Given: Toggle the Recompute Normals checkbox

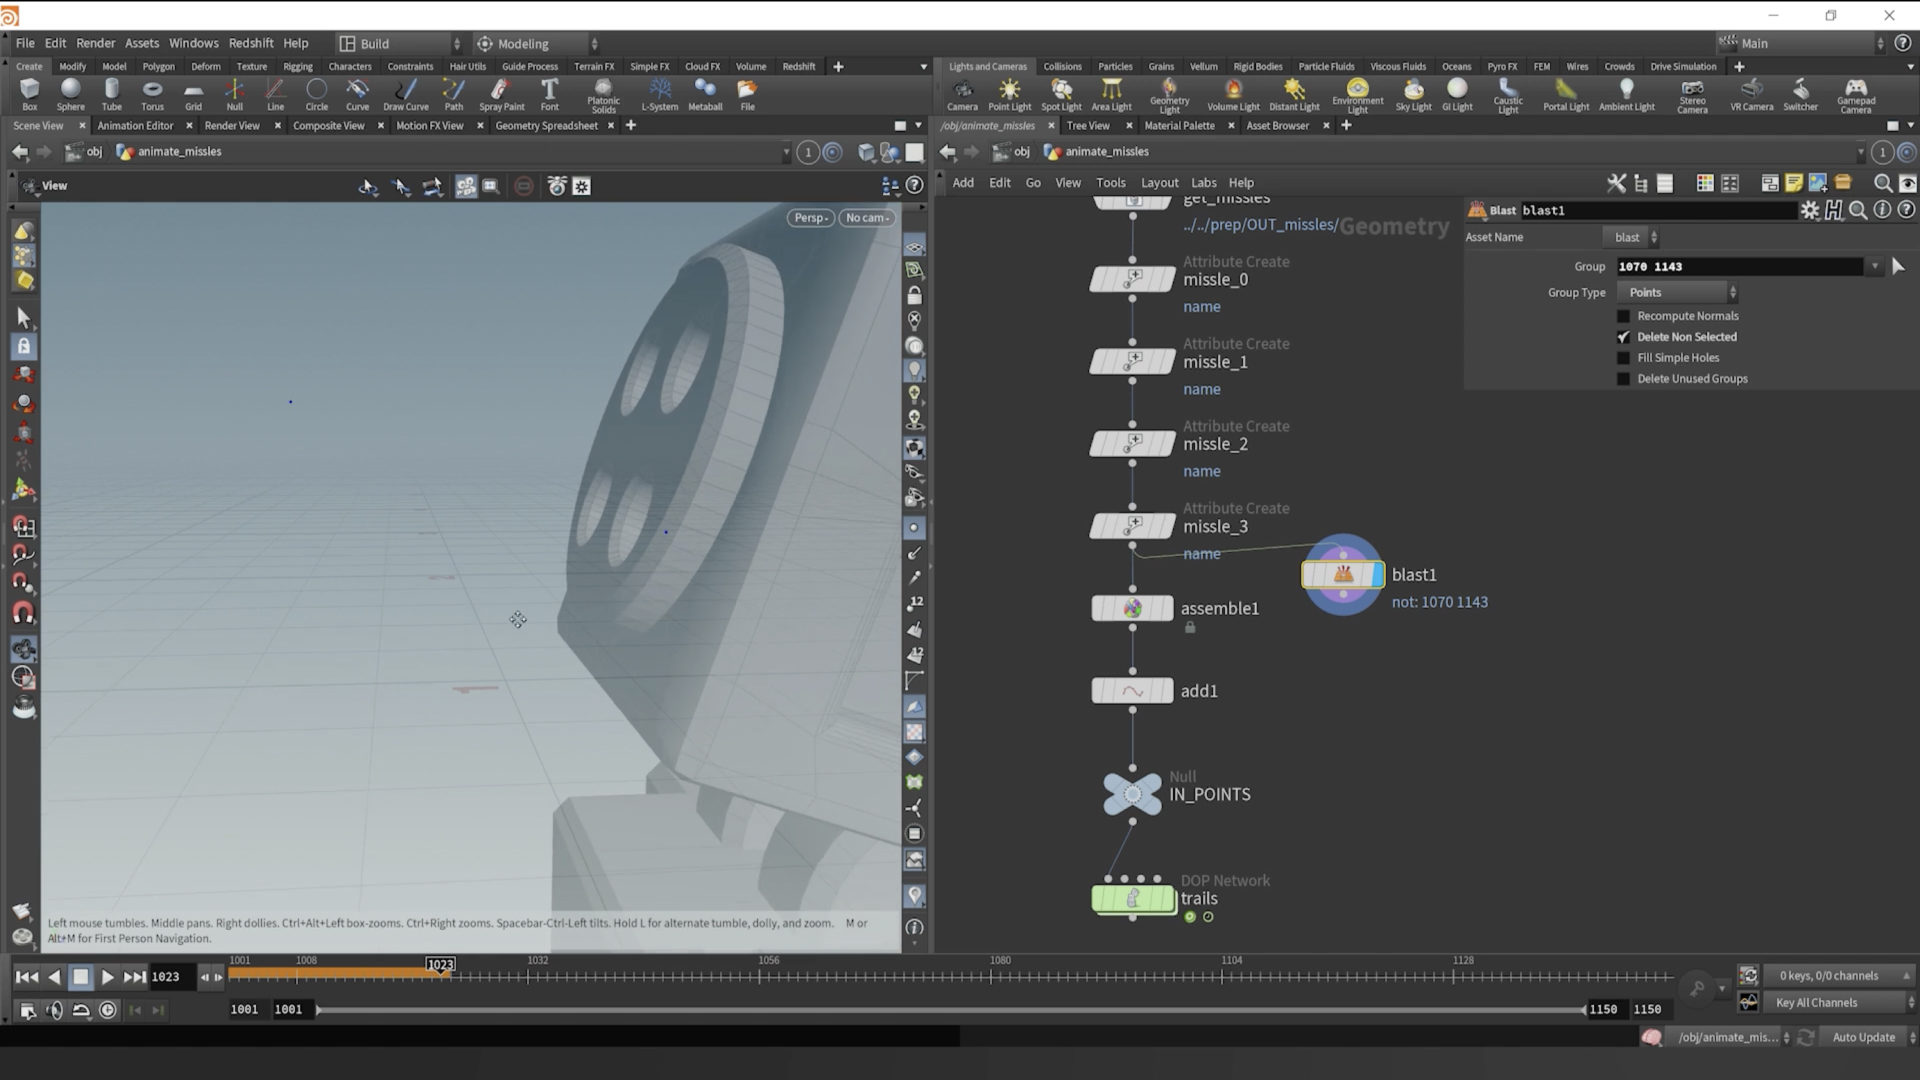Looking at the screenshot, I should pos(1623,316).
